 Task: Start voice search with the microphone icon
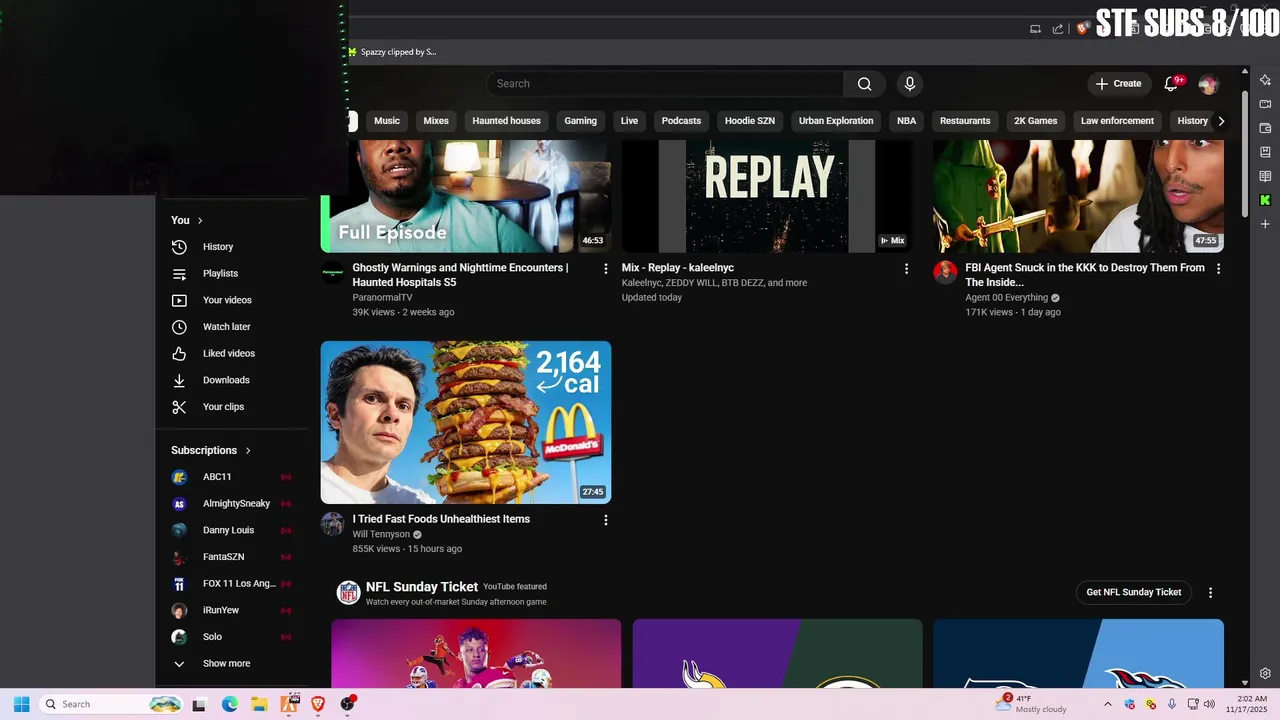coord(909,84)
